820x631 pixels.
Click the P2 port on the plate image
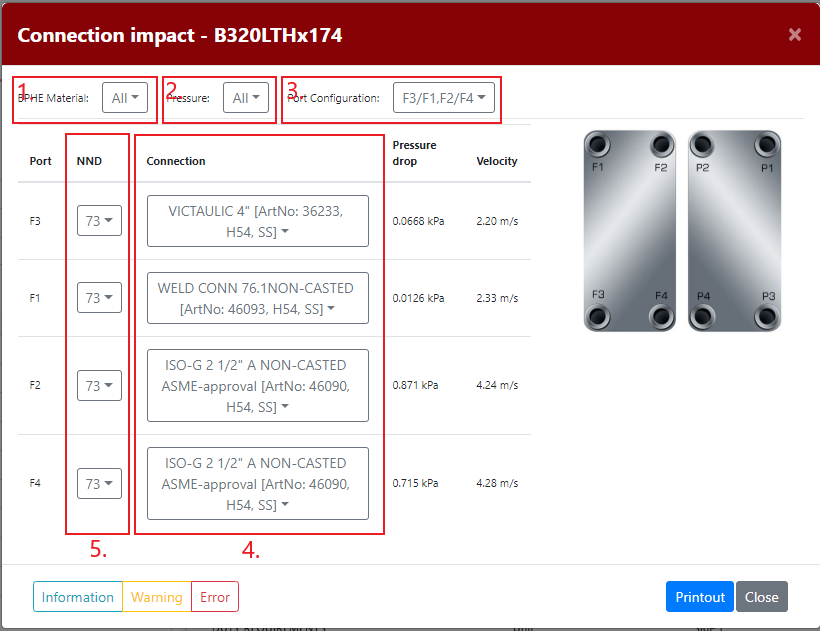click(x=702, y=145)
